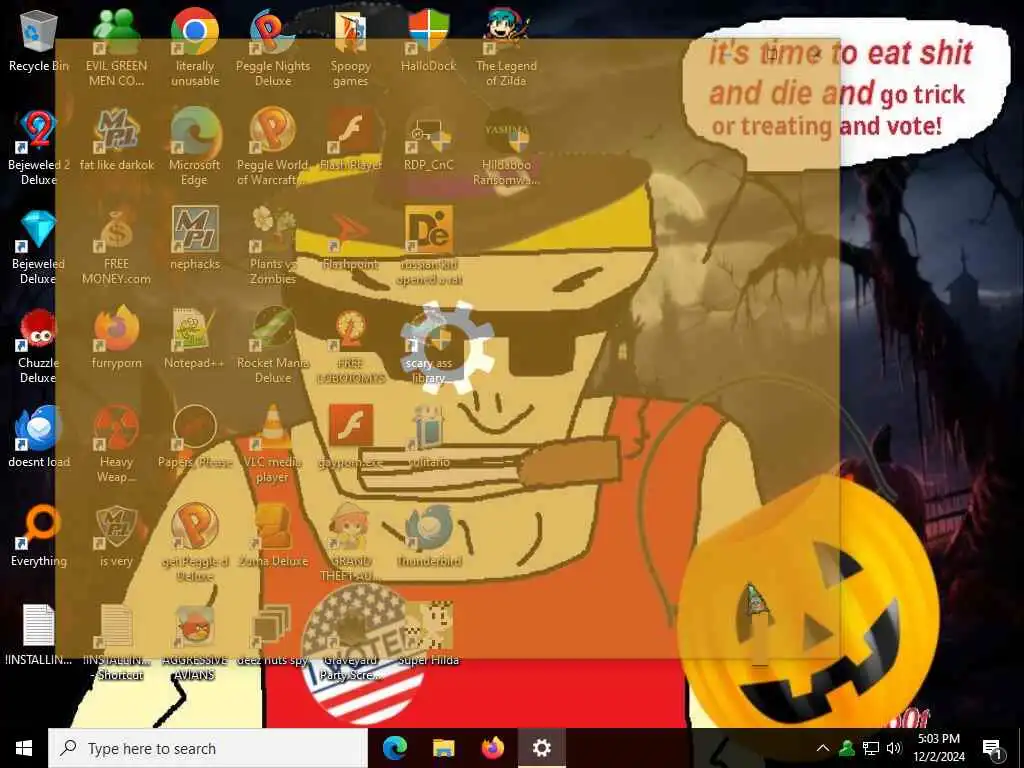Image resolution: width=1024 pixels, height=768 pixels.
Task: Click the network status tray icon
Action: tap(871, 748)
